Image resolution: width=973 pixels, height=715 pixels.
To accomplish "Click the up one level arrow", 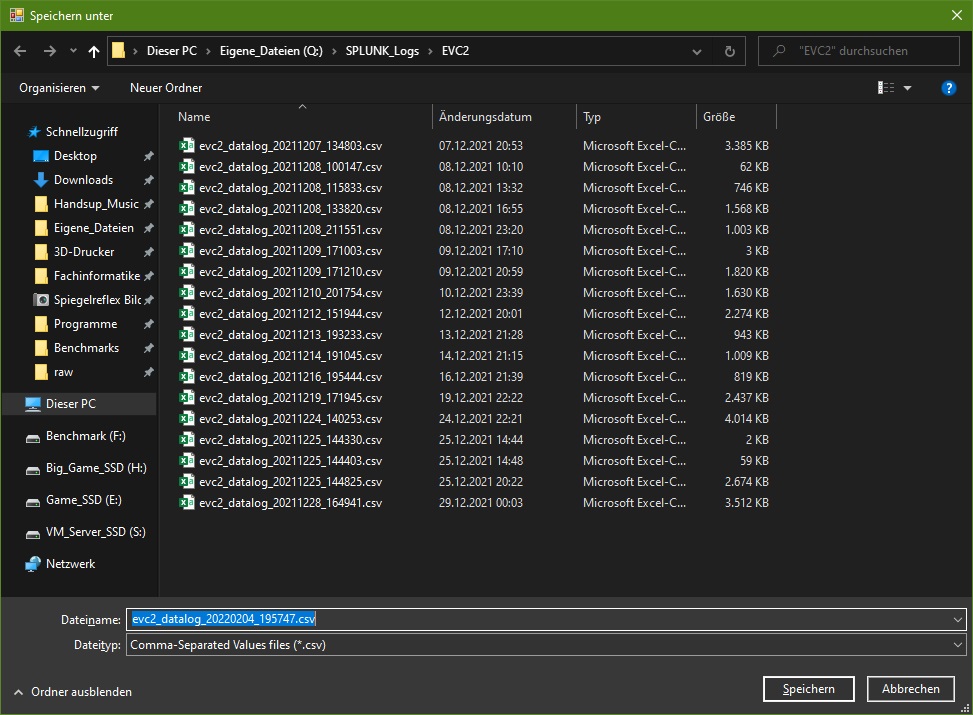I will (94, 51).
